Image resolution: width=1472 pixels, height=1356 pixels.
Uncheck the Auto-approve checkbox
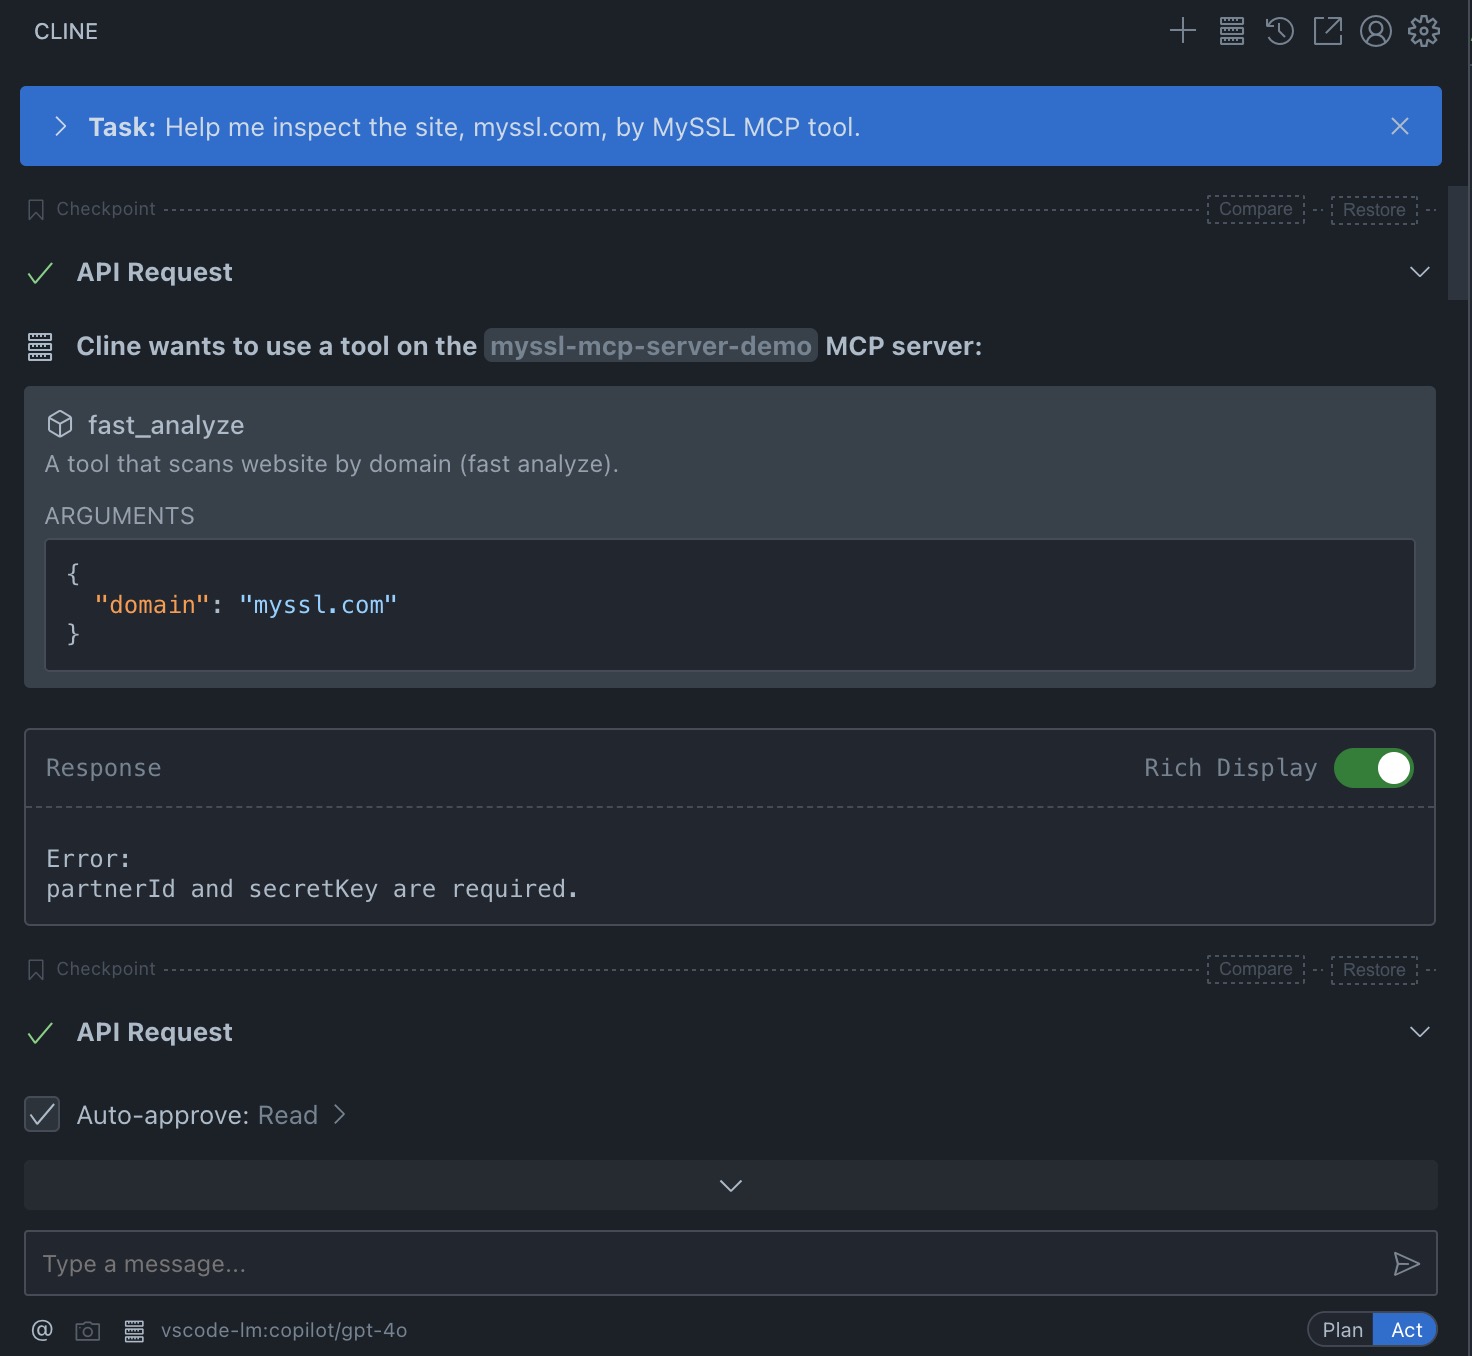click(42, 1114)
